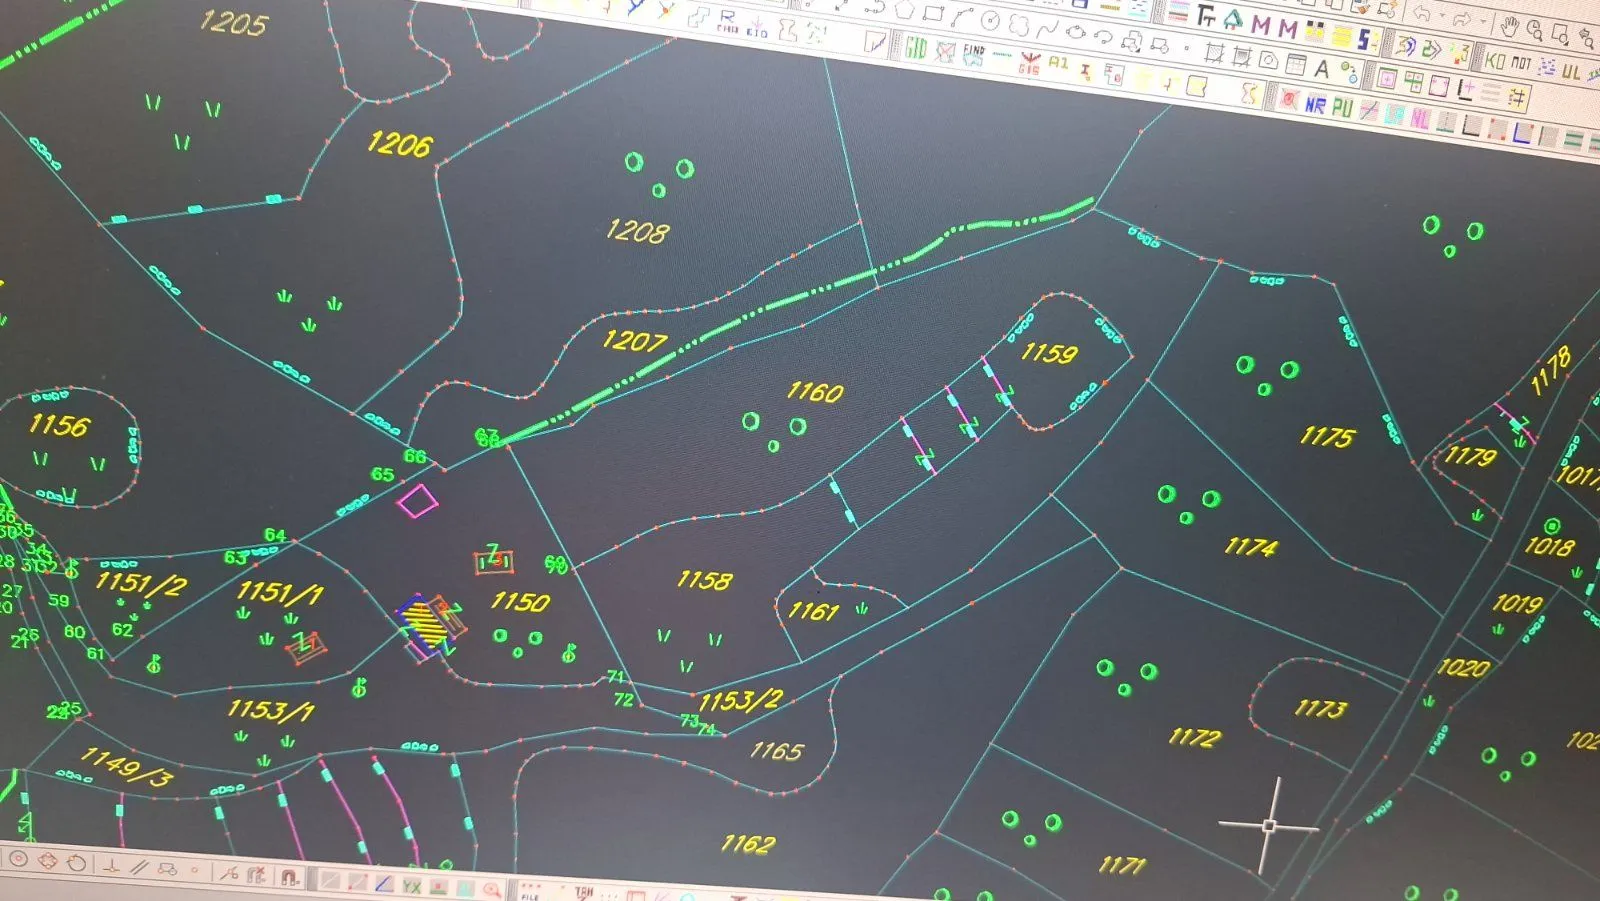Click the blue S icon in top toolbar

(1365, 39)
